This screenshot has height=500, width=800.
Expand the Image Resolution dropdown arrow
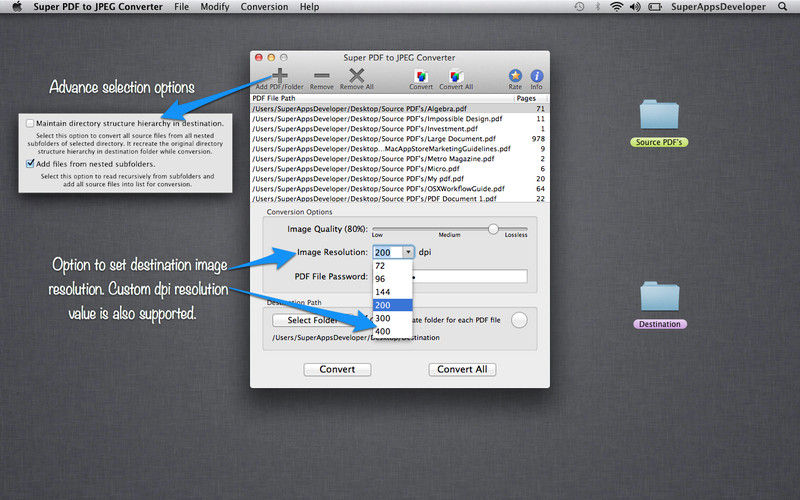408,252
